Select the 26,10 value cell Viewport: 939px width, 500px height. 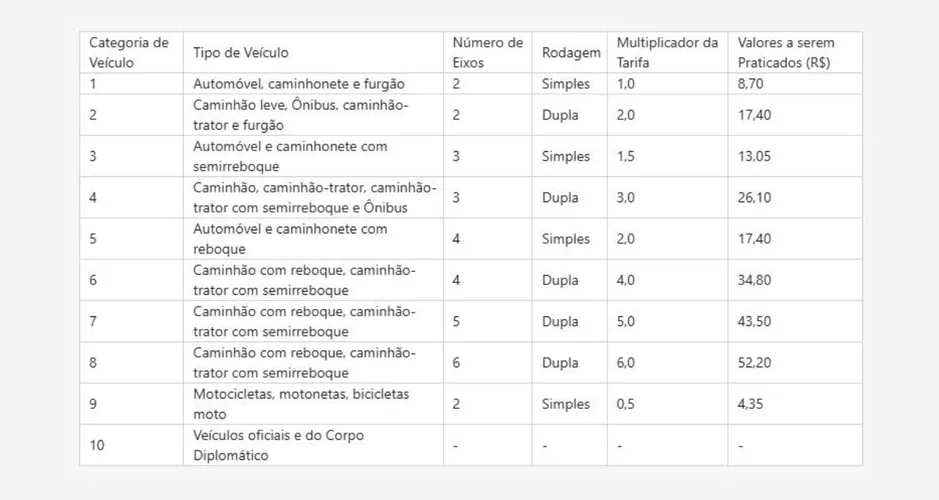point(753,198)
